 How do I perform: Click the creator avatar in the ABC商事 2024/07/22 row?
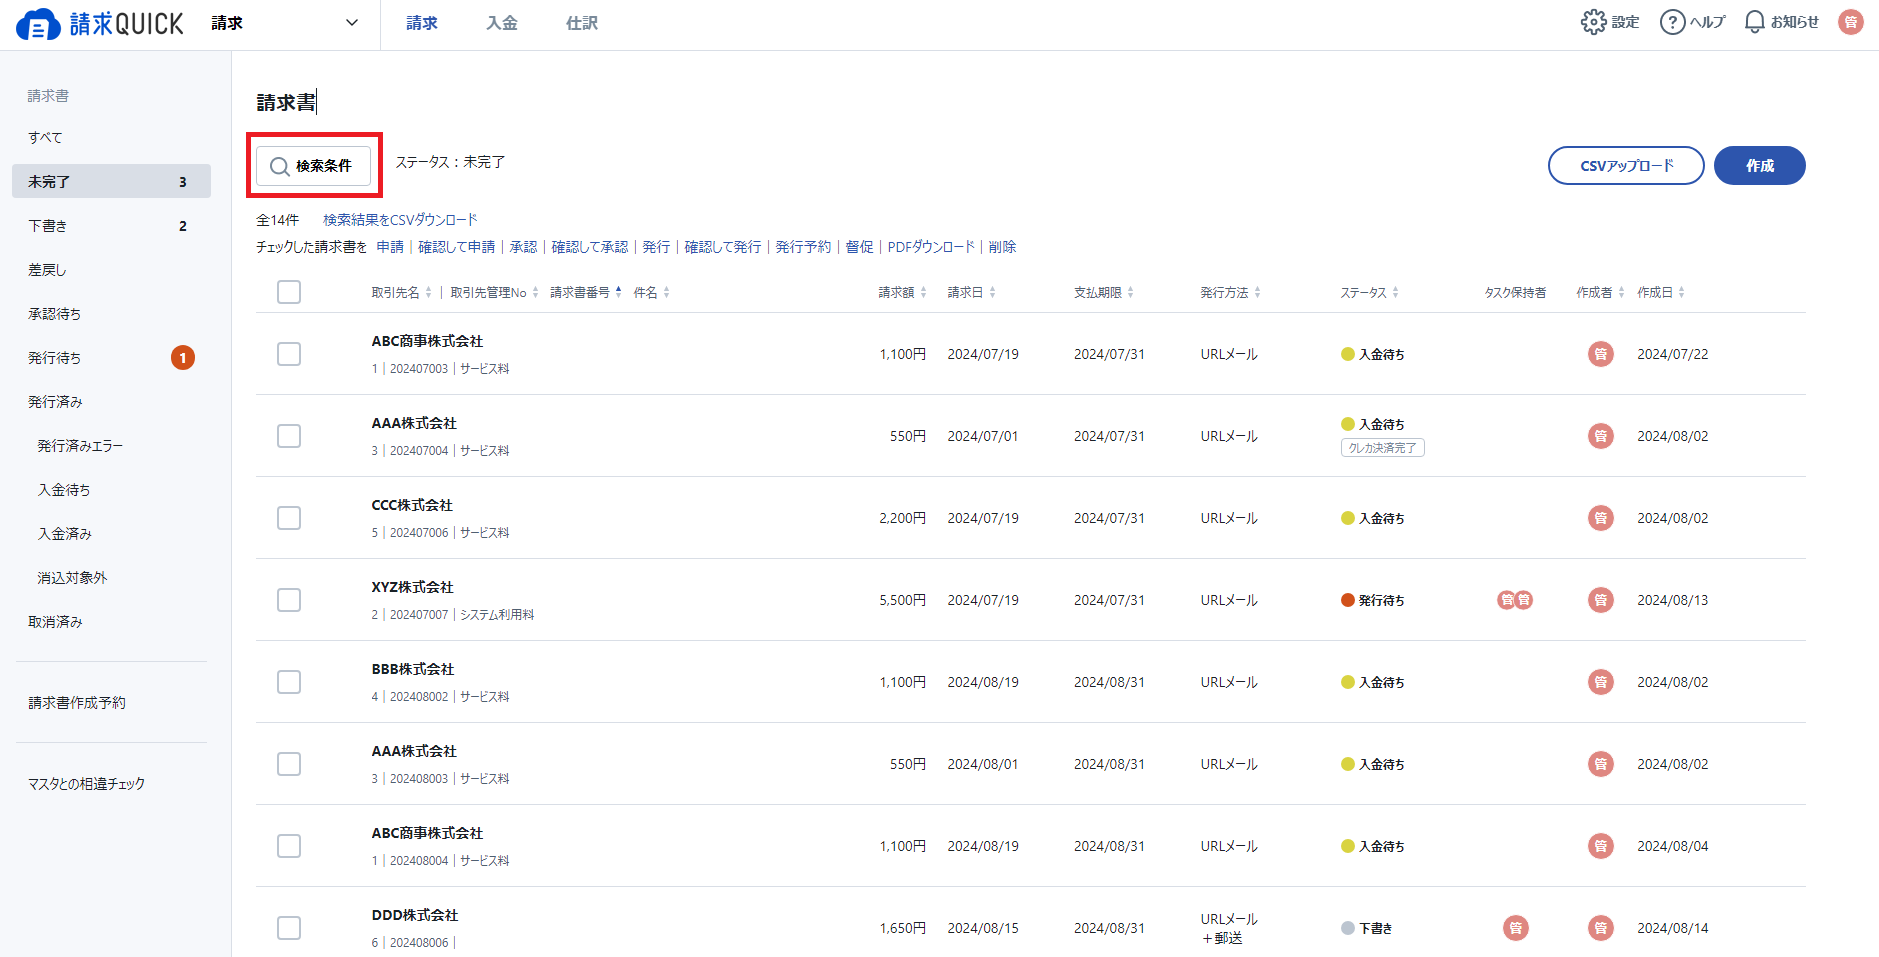[1601, 354]
